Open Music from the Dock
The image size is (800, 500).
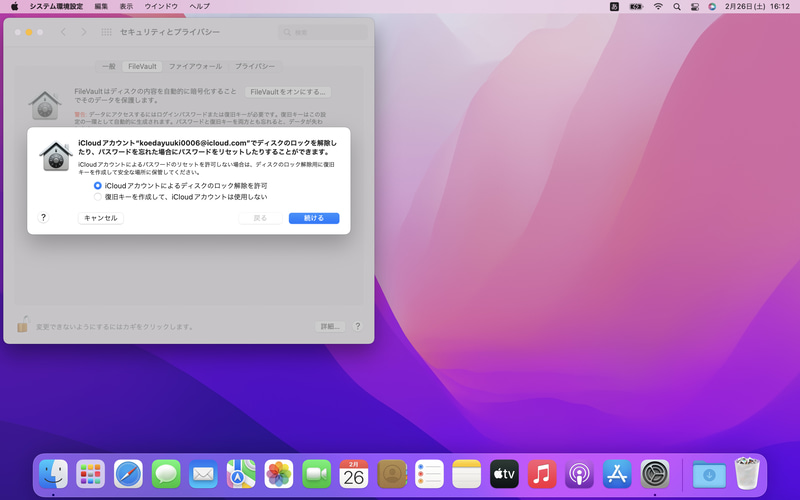click(x=542, y=474)
